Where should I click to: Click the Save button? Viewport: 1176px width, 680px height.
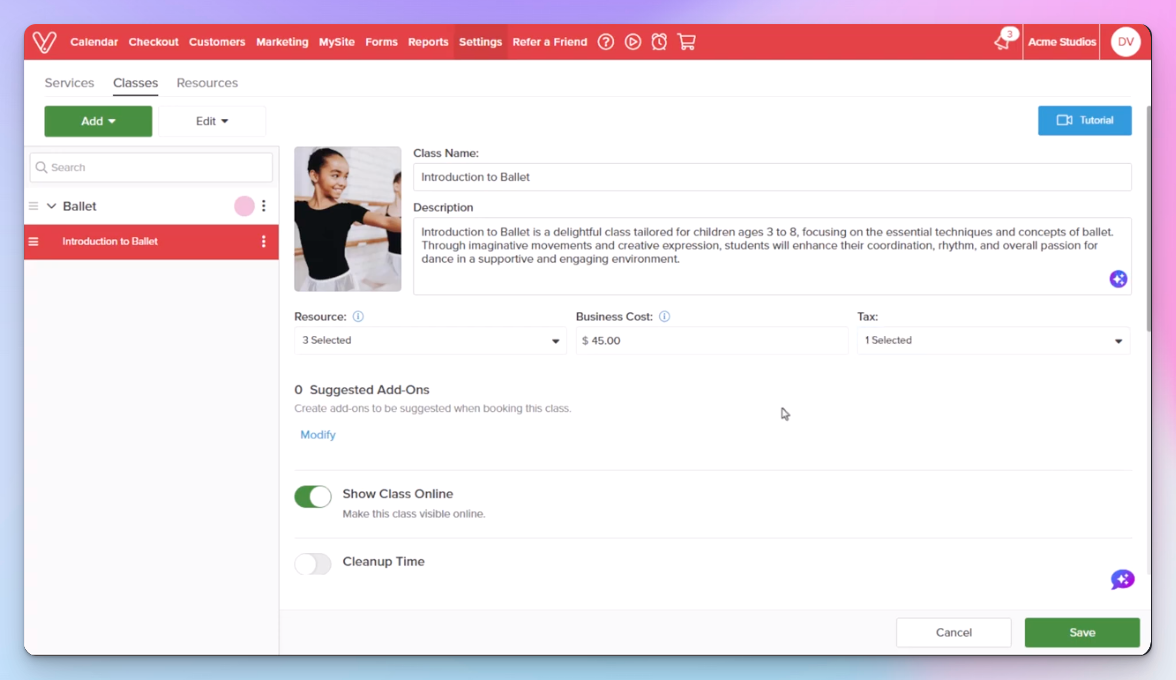tap(1082, 632)
